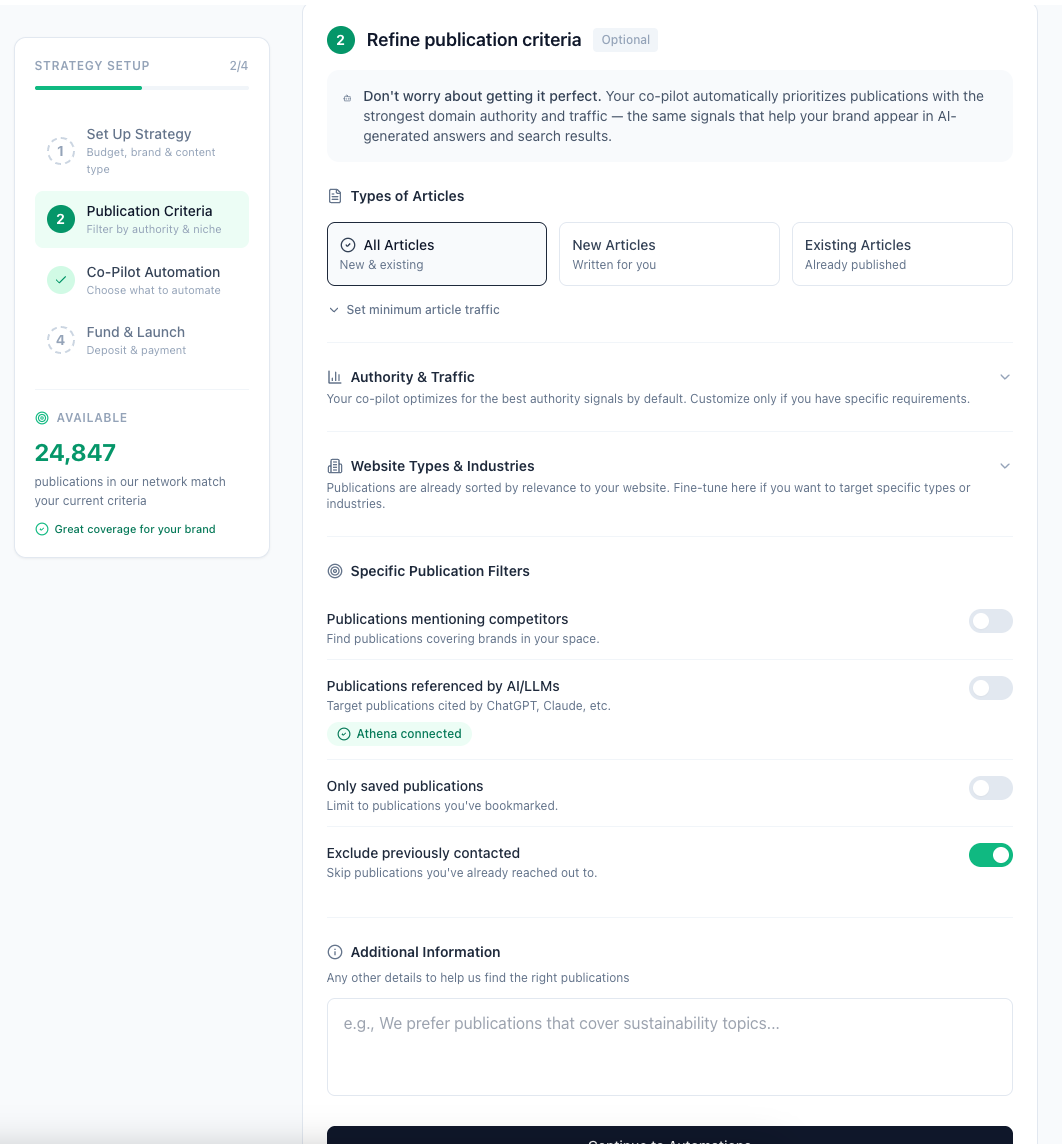Screen dimensions: 1062x1144
Task: Turn on Publications referenced by AI/LLMs
Action: (990, 688)
